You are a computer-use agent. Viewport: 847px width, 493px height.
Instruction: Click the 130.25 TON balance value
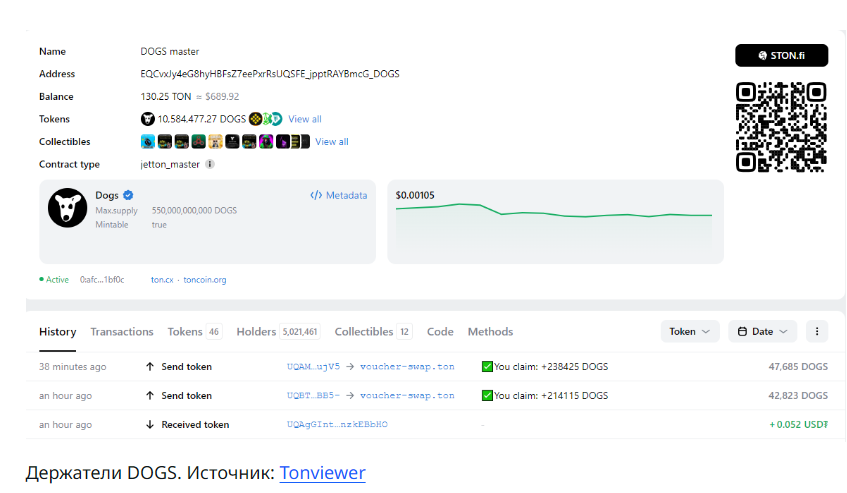click(166, 96)
